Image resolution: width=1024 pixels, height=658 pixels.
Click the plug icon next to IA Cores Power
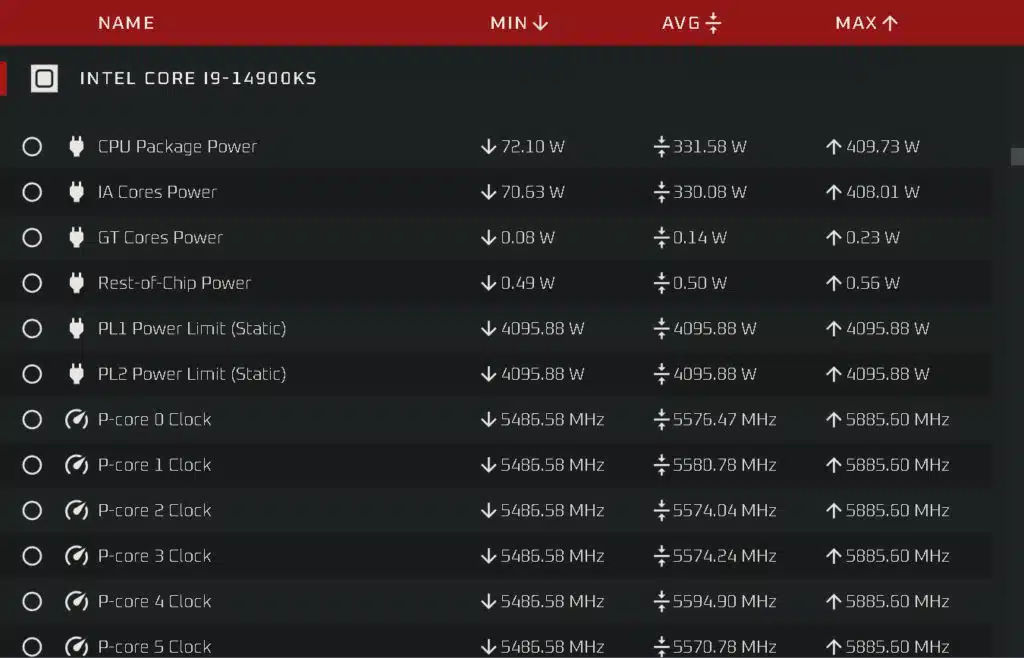click(76, 192)
